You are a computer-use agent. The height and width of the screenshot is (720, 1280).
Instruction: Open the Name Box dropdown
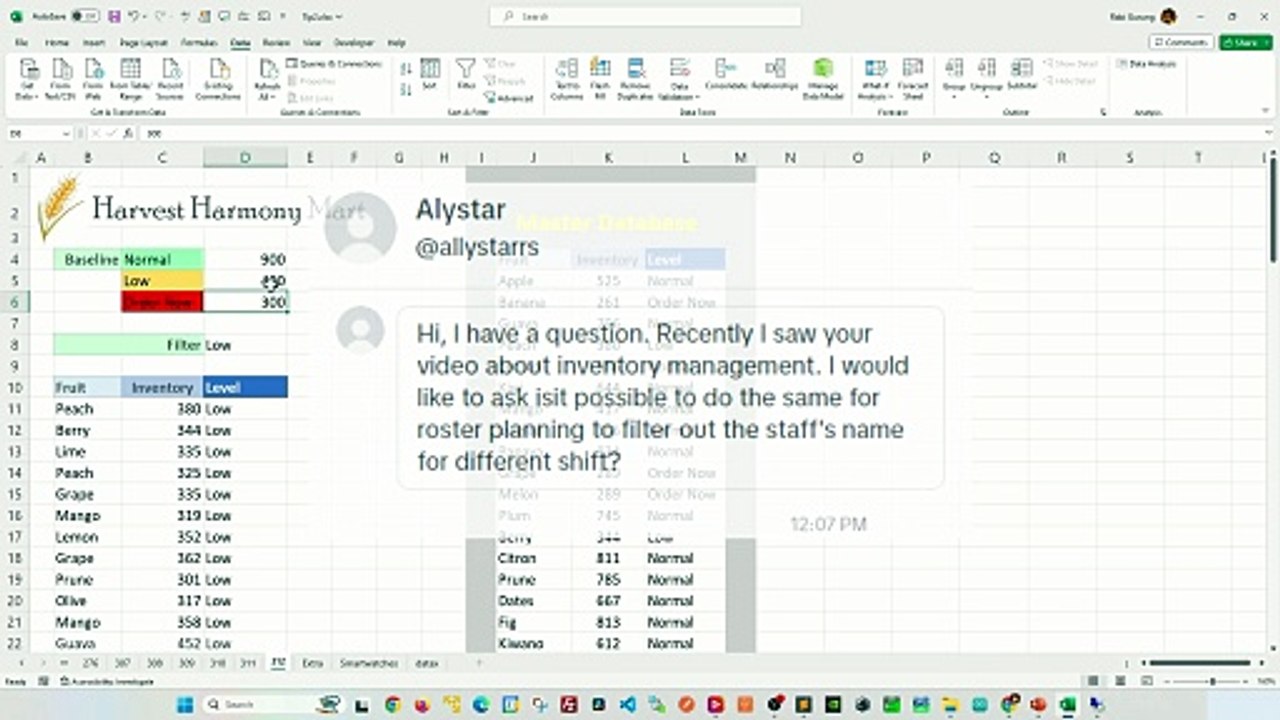tap(66, 133)
